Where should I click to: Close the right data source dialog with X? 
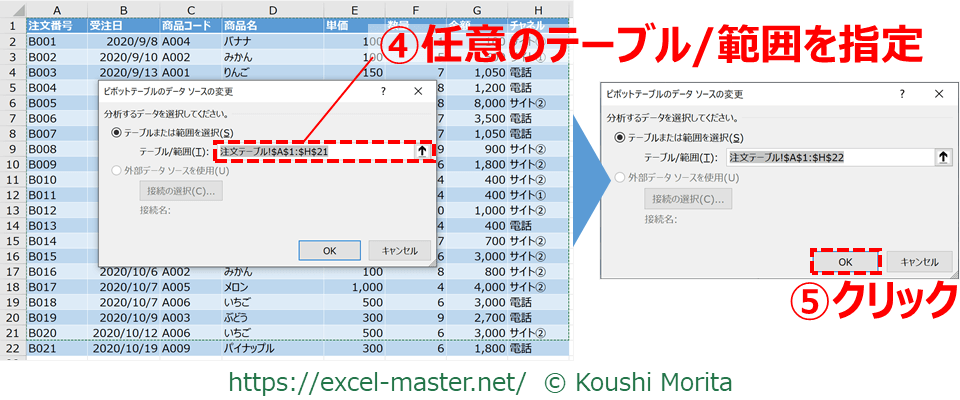[938, 93]
